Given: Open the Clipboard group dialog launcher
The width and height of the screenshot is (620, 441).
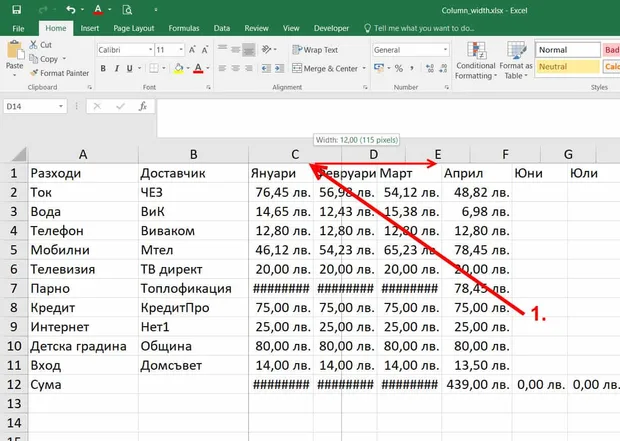Looking at the screenshot, I should 89,87.
